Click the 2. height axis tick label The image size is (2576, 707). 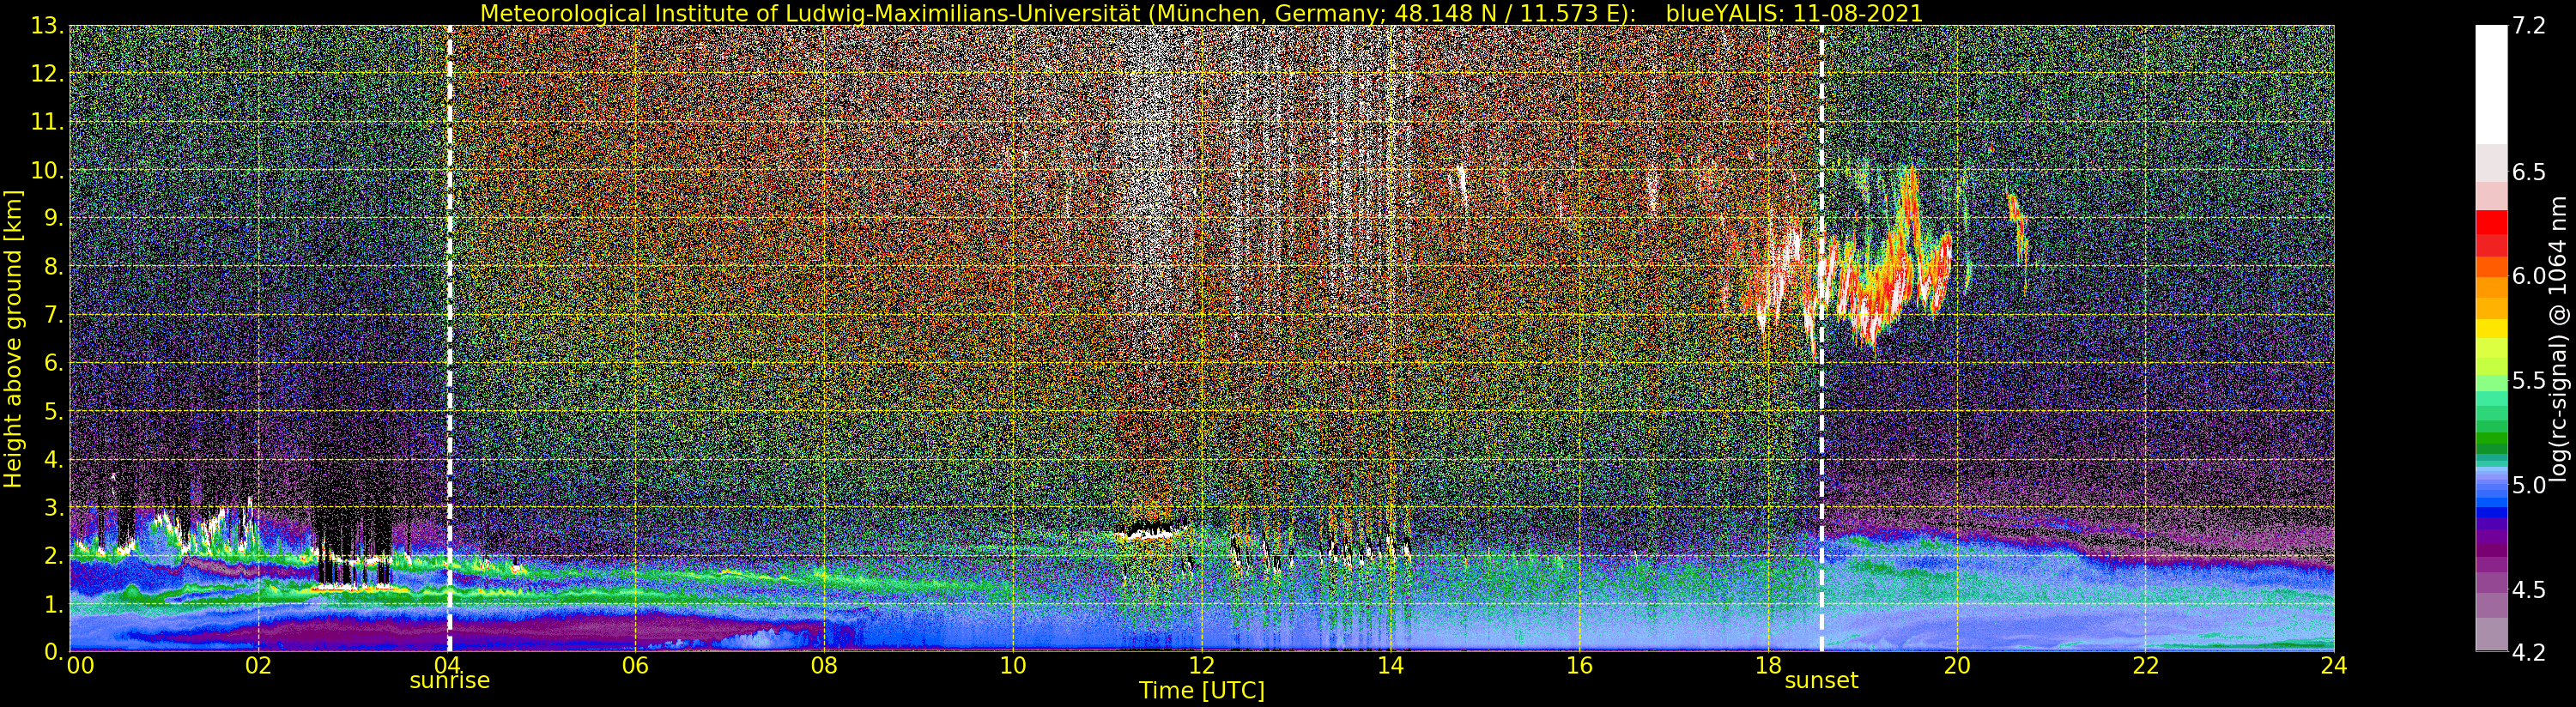click(54, 555)
